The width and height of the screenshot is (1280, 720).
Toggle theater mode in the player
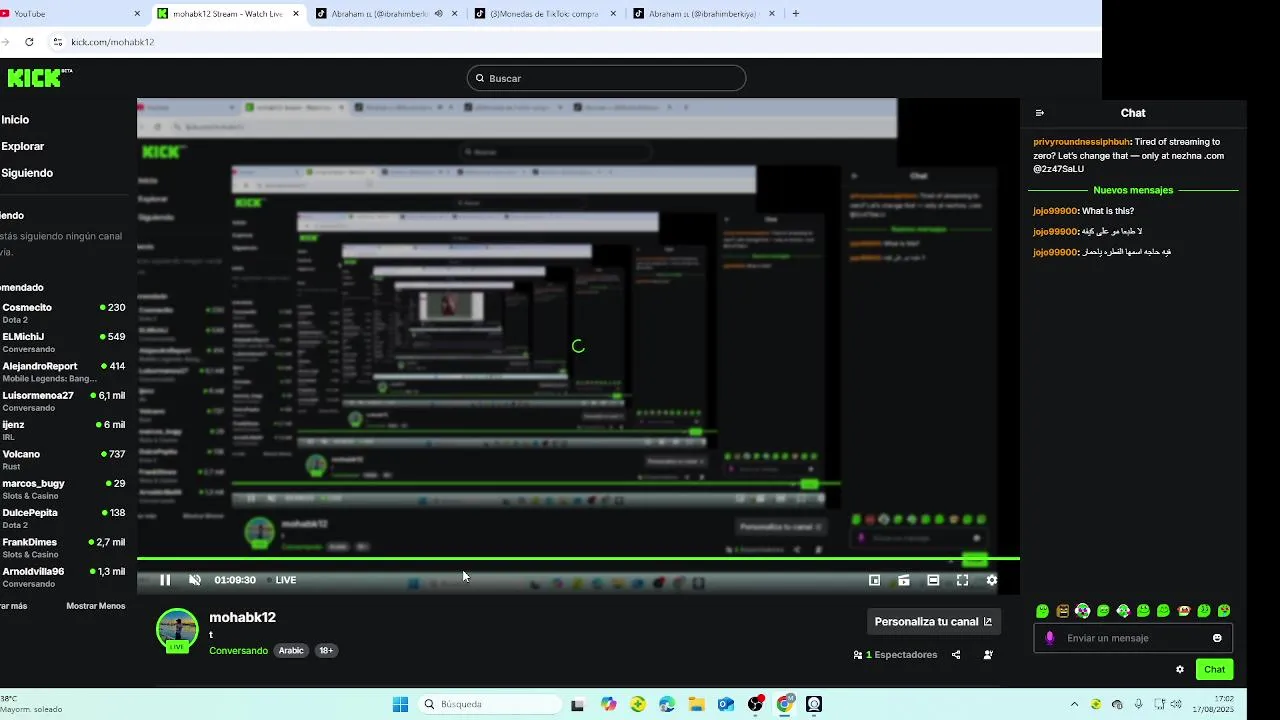[x=933, y=580]
